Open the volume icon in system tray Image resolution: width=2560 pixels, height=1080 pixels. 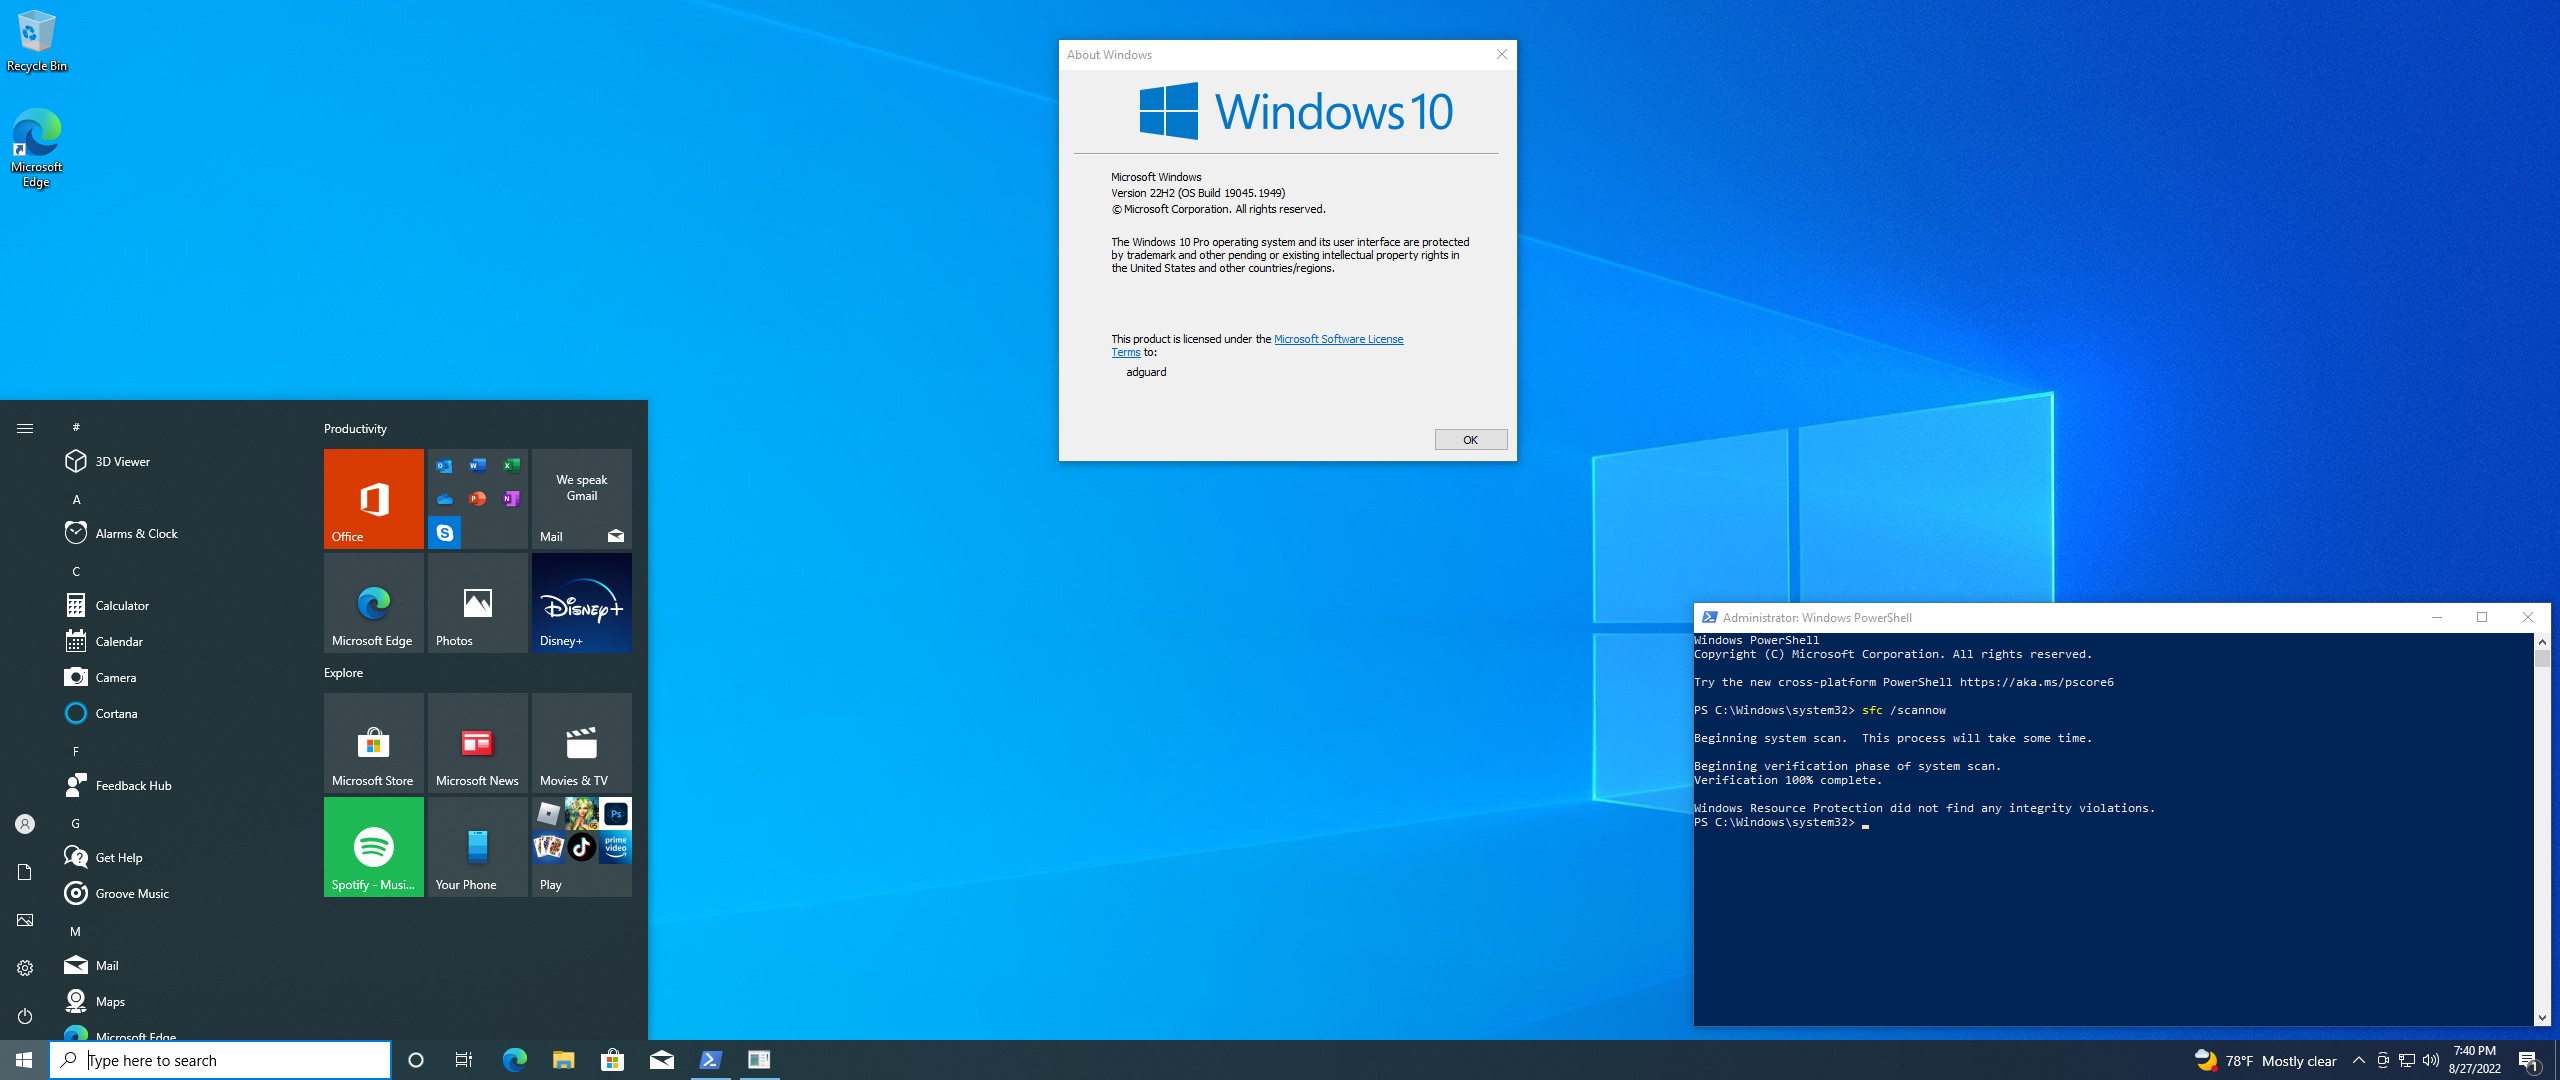click(2431, 1060)
